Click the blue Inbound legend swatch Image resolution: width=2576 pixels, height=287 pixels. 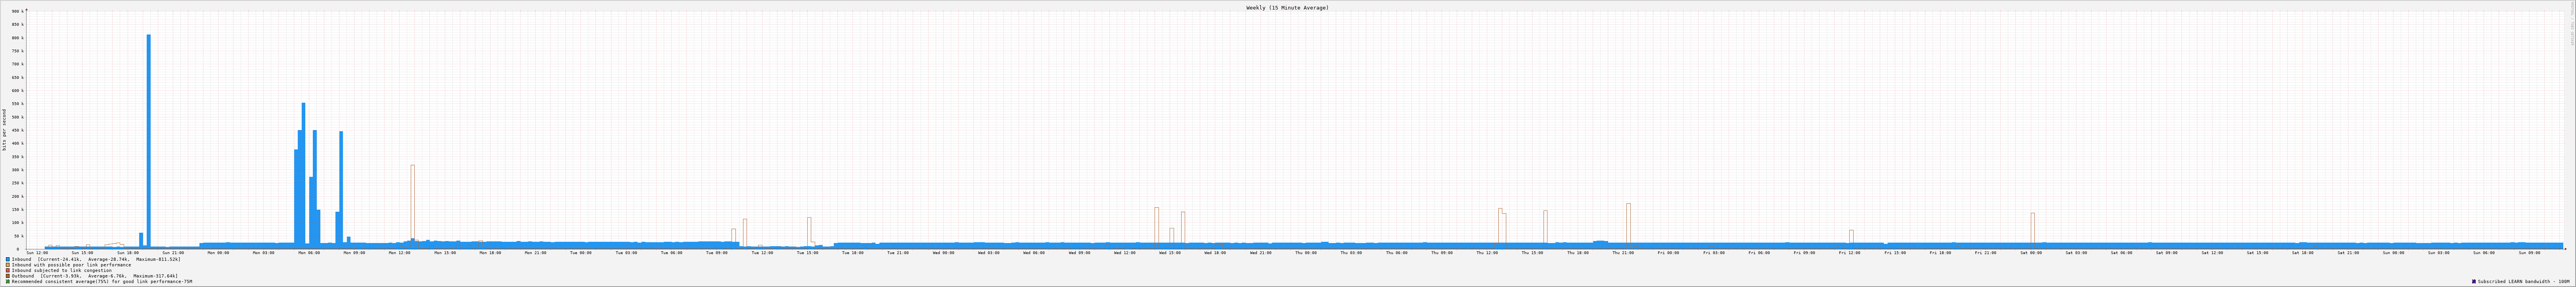coord(8,259)
